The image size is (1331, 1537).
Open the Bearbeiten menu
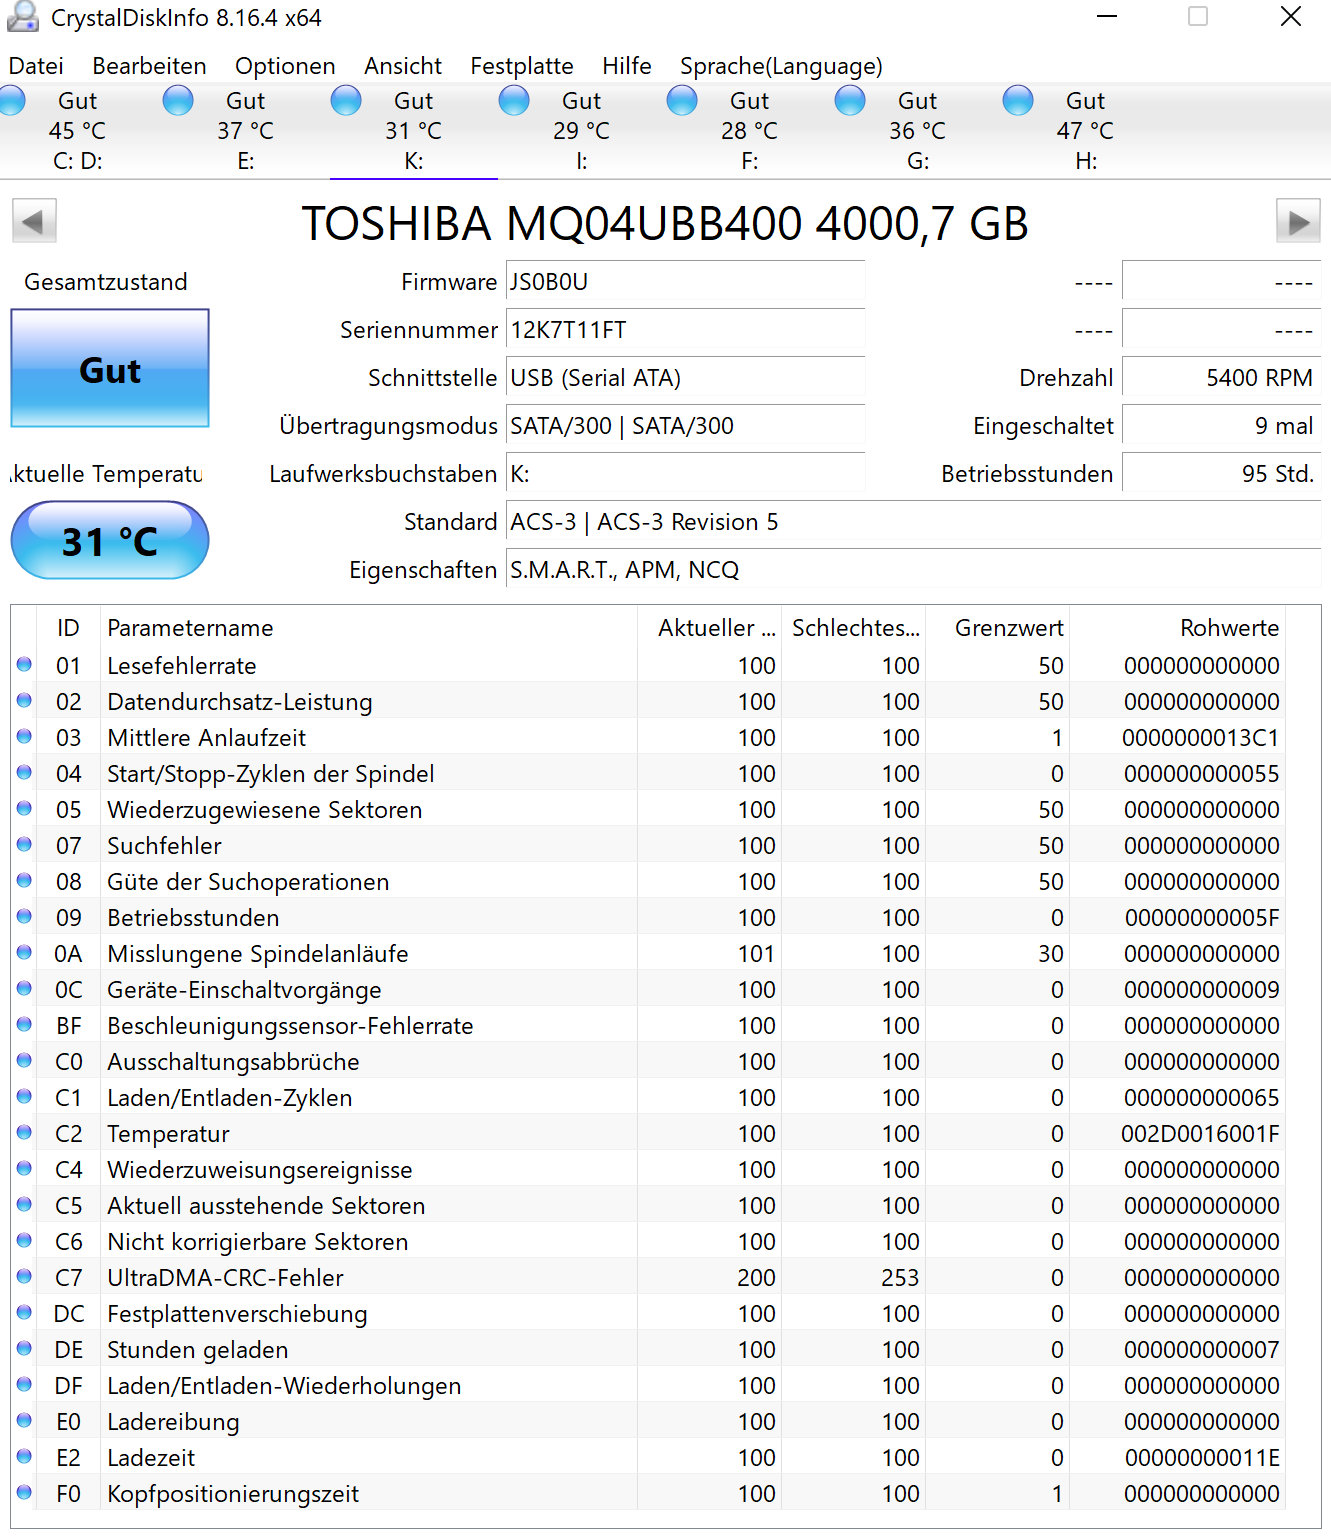[x=149, y=66]
